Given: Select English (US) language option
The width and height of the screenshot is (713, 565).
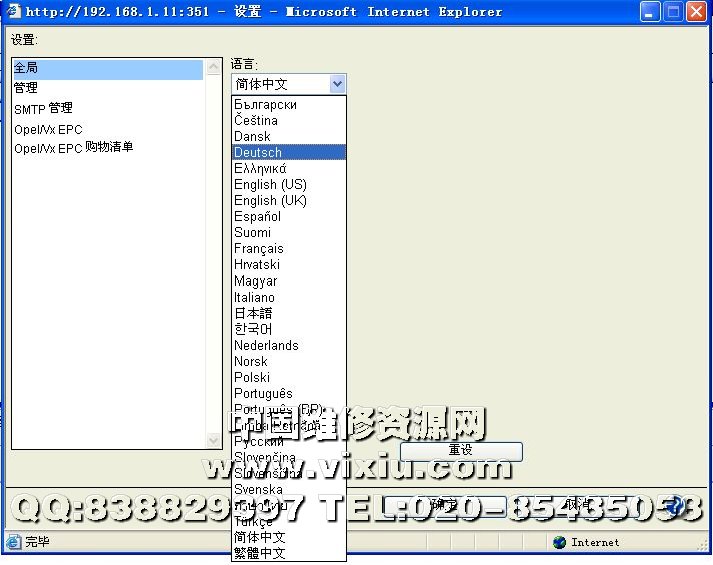Looking at the screenshot, I should pos(289,185).
